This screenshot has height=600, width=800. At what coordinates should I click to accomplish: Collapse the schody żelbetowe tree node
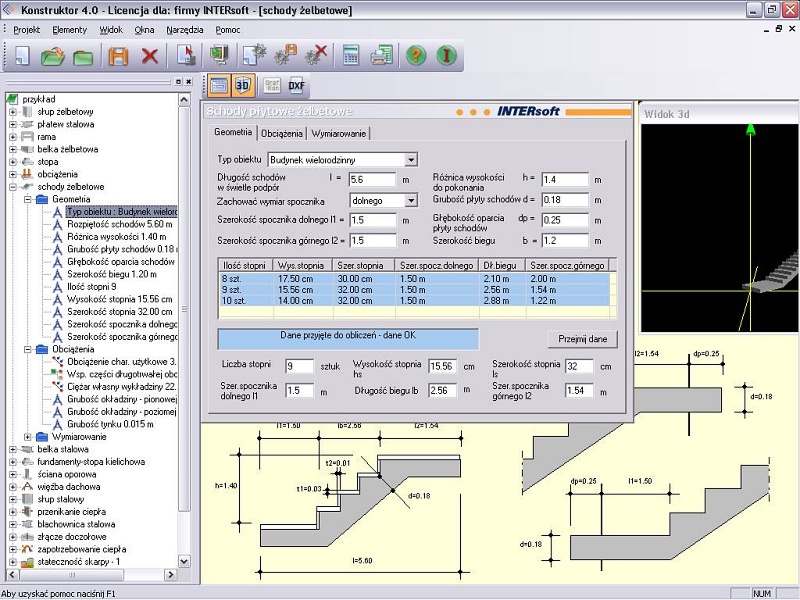pos(13,187)
